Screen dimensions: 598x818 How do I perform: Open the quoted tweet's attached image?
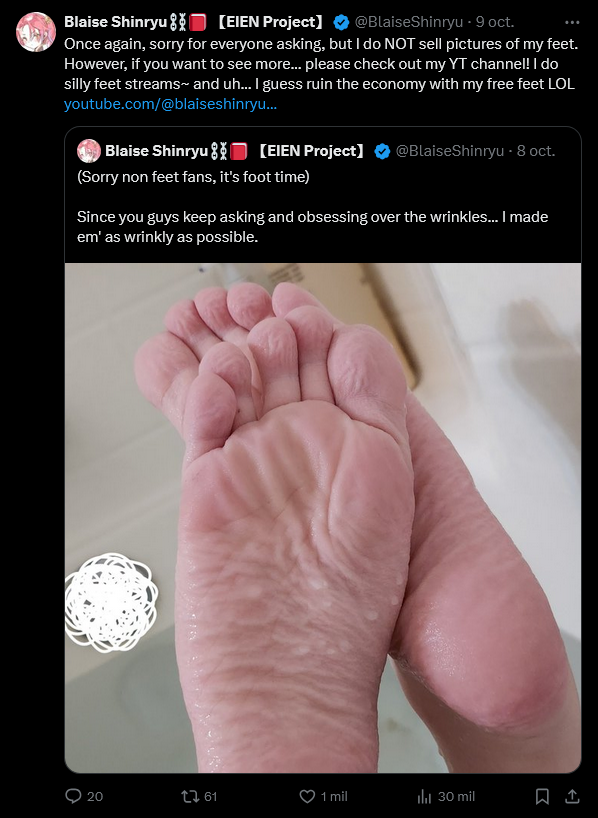322,518
